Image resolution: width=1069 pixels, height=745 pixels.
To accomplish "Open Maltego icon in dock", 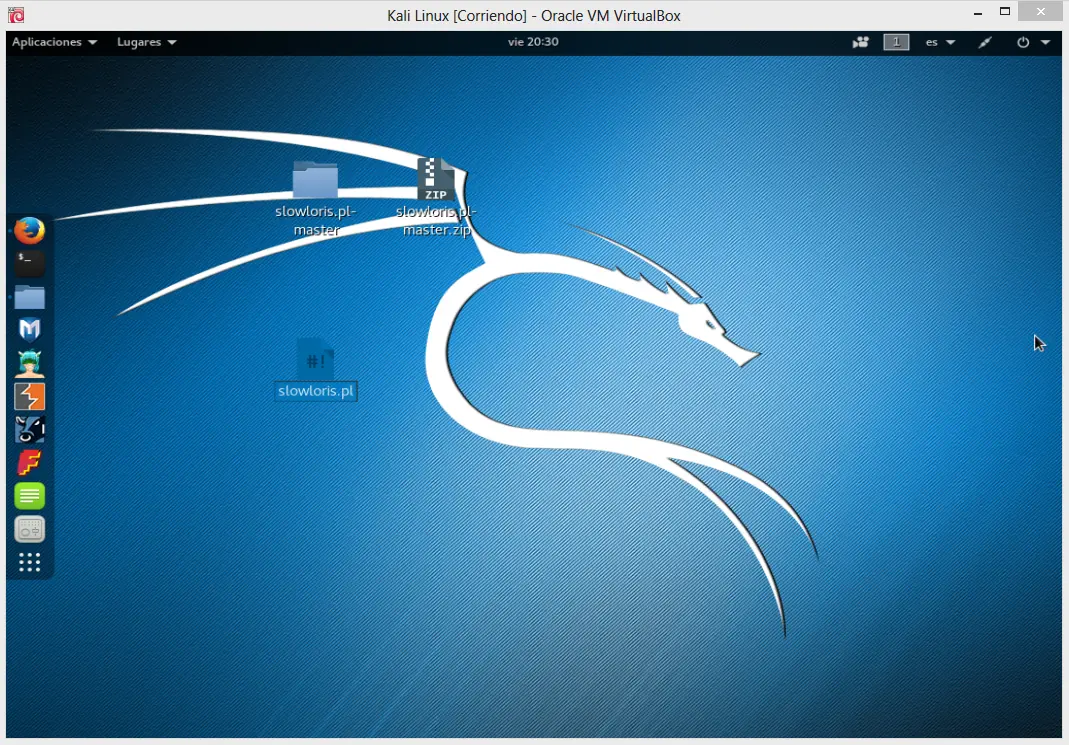I will click(x=29, y=429).
